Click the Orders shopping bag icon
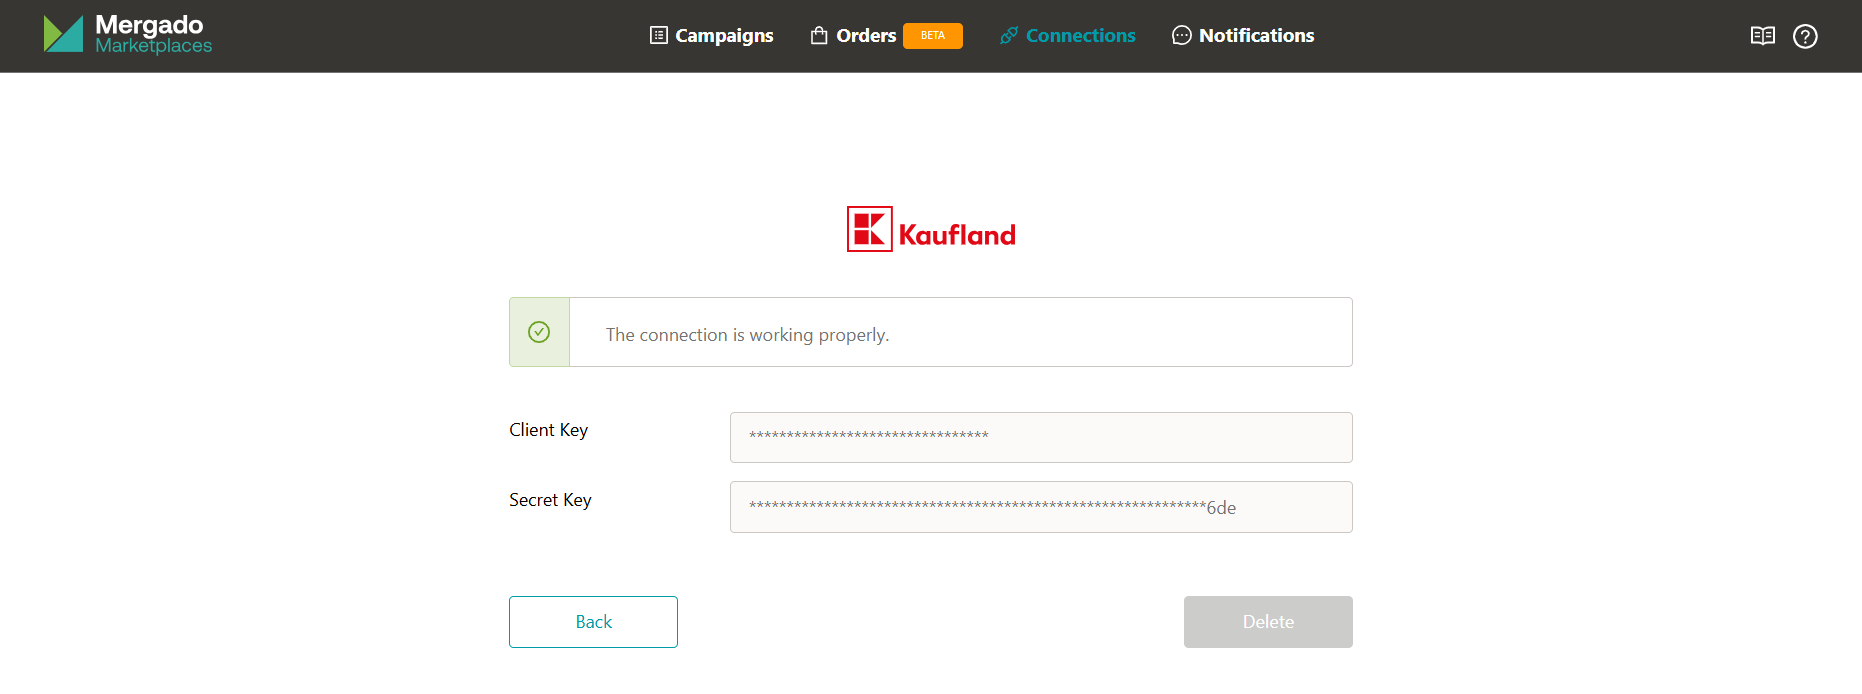 [819, 36]
